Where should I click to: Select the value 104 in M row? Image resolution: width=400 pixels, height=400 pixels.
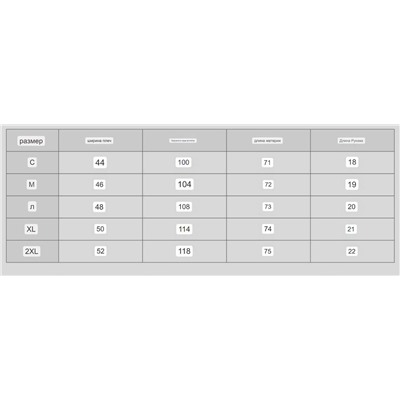click(184, 184)
